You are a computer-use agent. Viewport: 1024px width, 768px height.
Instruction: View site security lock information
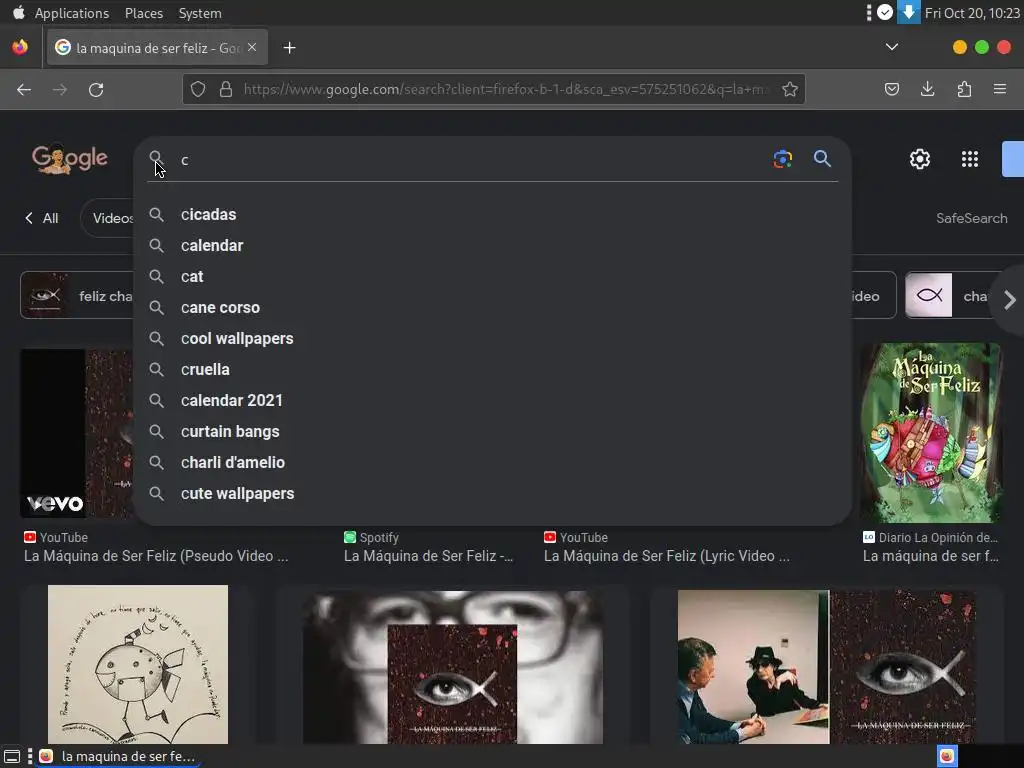point(226,89)
